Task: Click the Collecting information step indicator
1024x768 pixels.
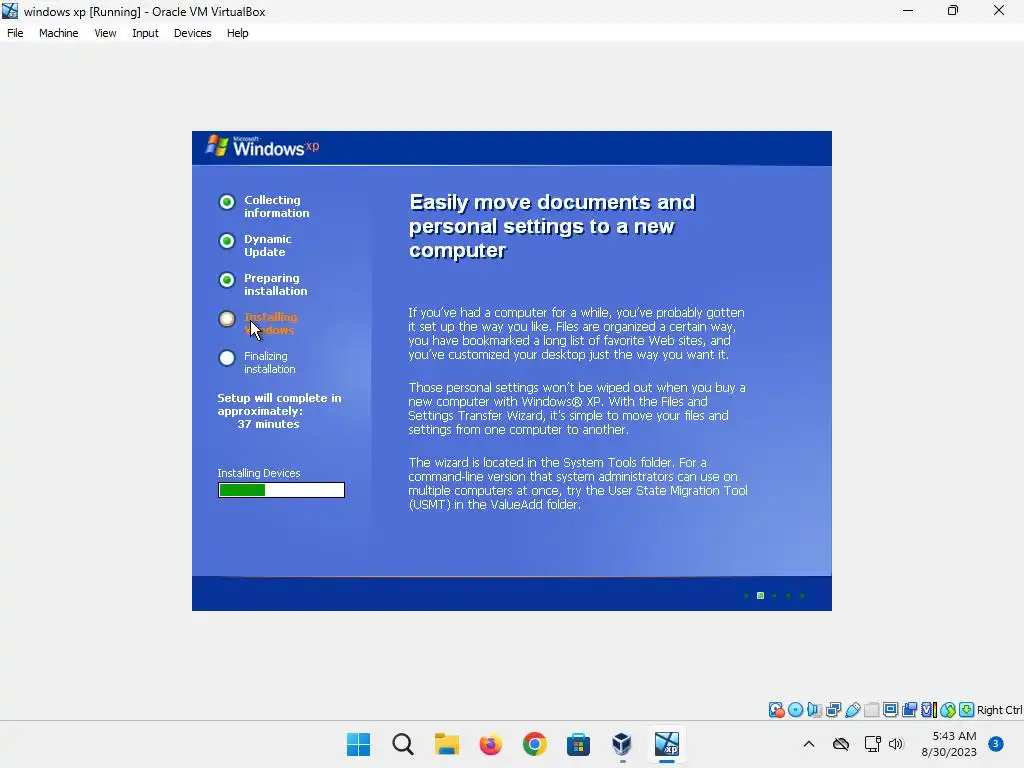Action: tap(227, 202)
